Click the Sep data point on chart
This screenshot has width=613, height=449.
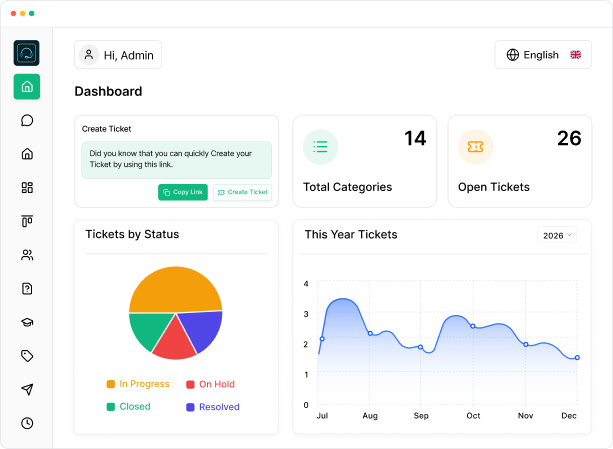420,347
